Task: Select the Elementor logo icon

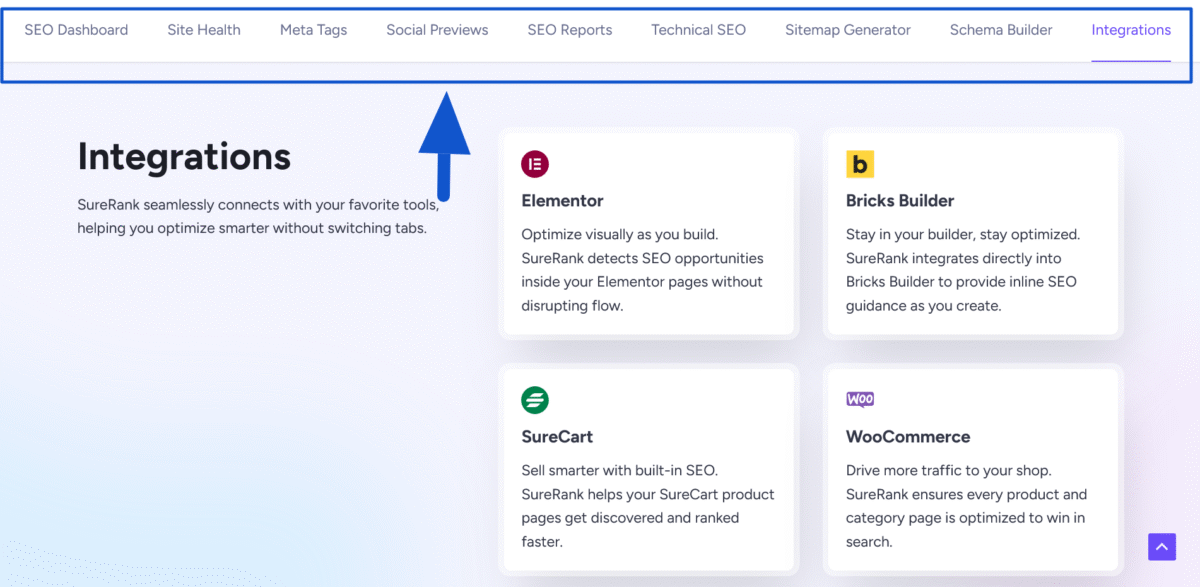Action: tap(535, 163)
